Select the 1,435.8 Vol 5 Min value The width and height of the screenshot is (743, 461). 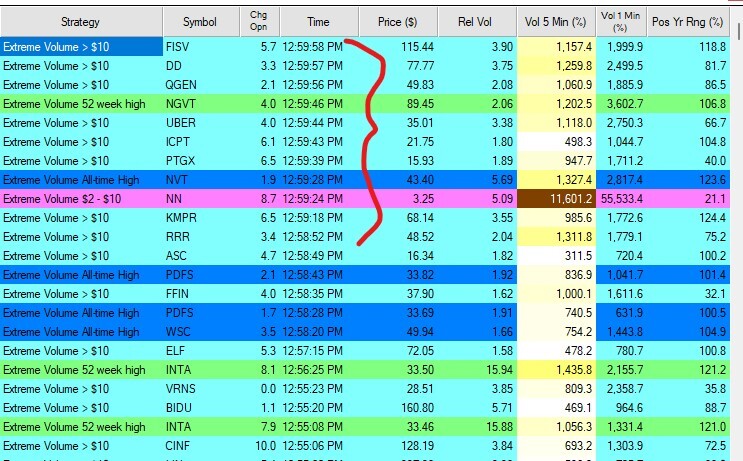pos(574,370)
